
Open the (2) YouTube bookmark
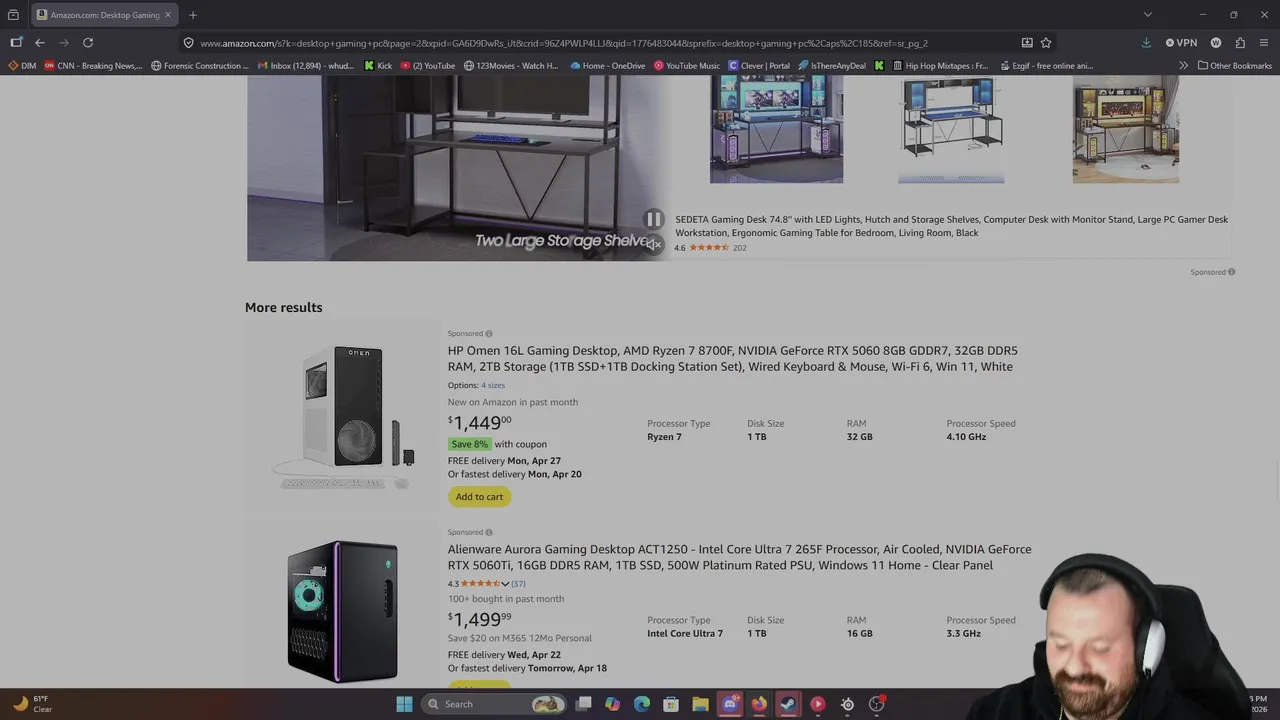point(428,66)
